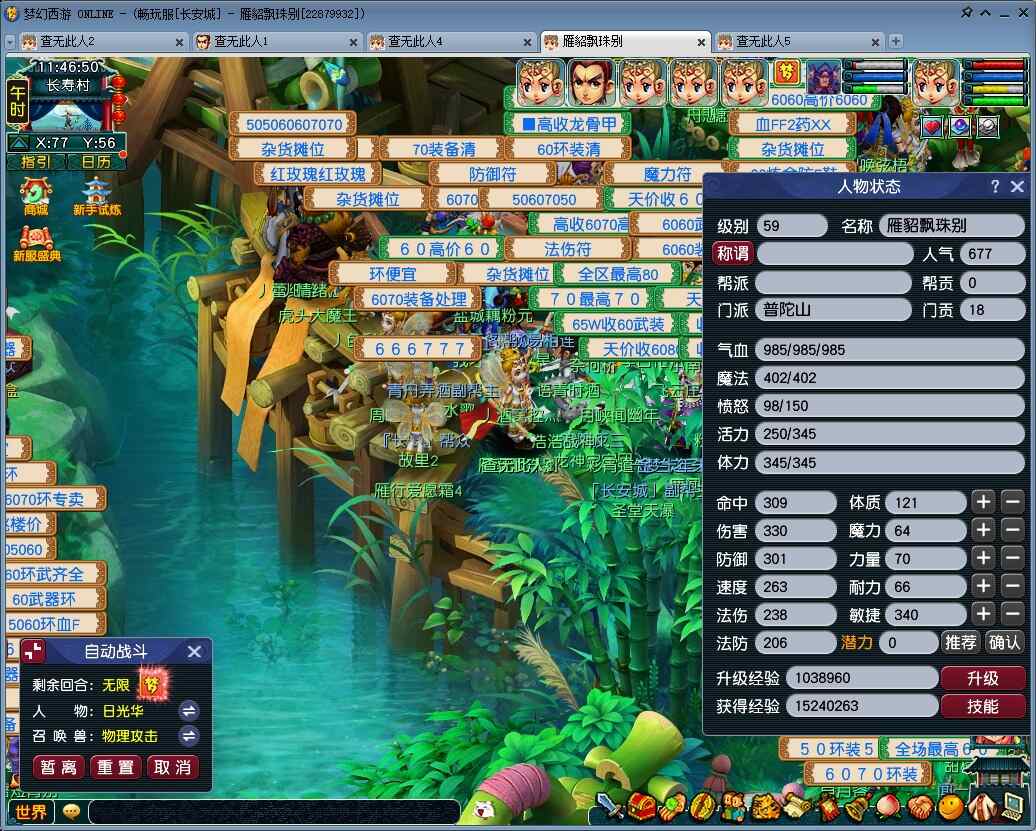Click the 升级 level-up button
Image resolution: width=1036 pixels, height=831 pixels.
pos(982,678)
